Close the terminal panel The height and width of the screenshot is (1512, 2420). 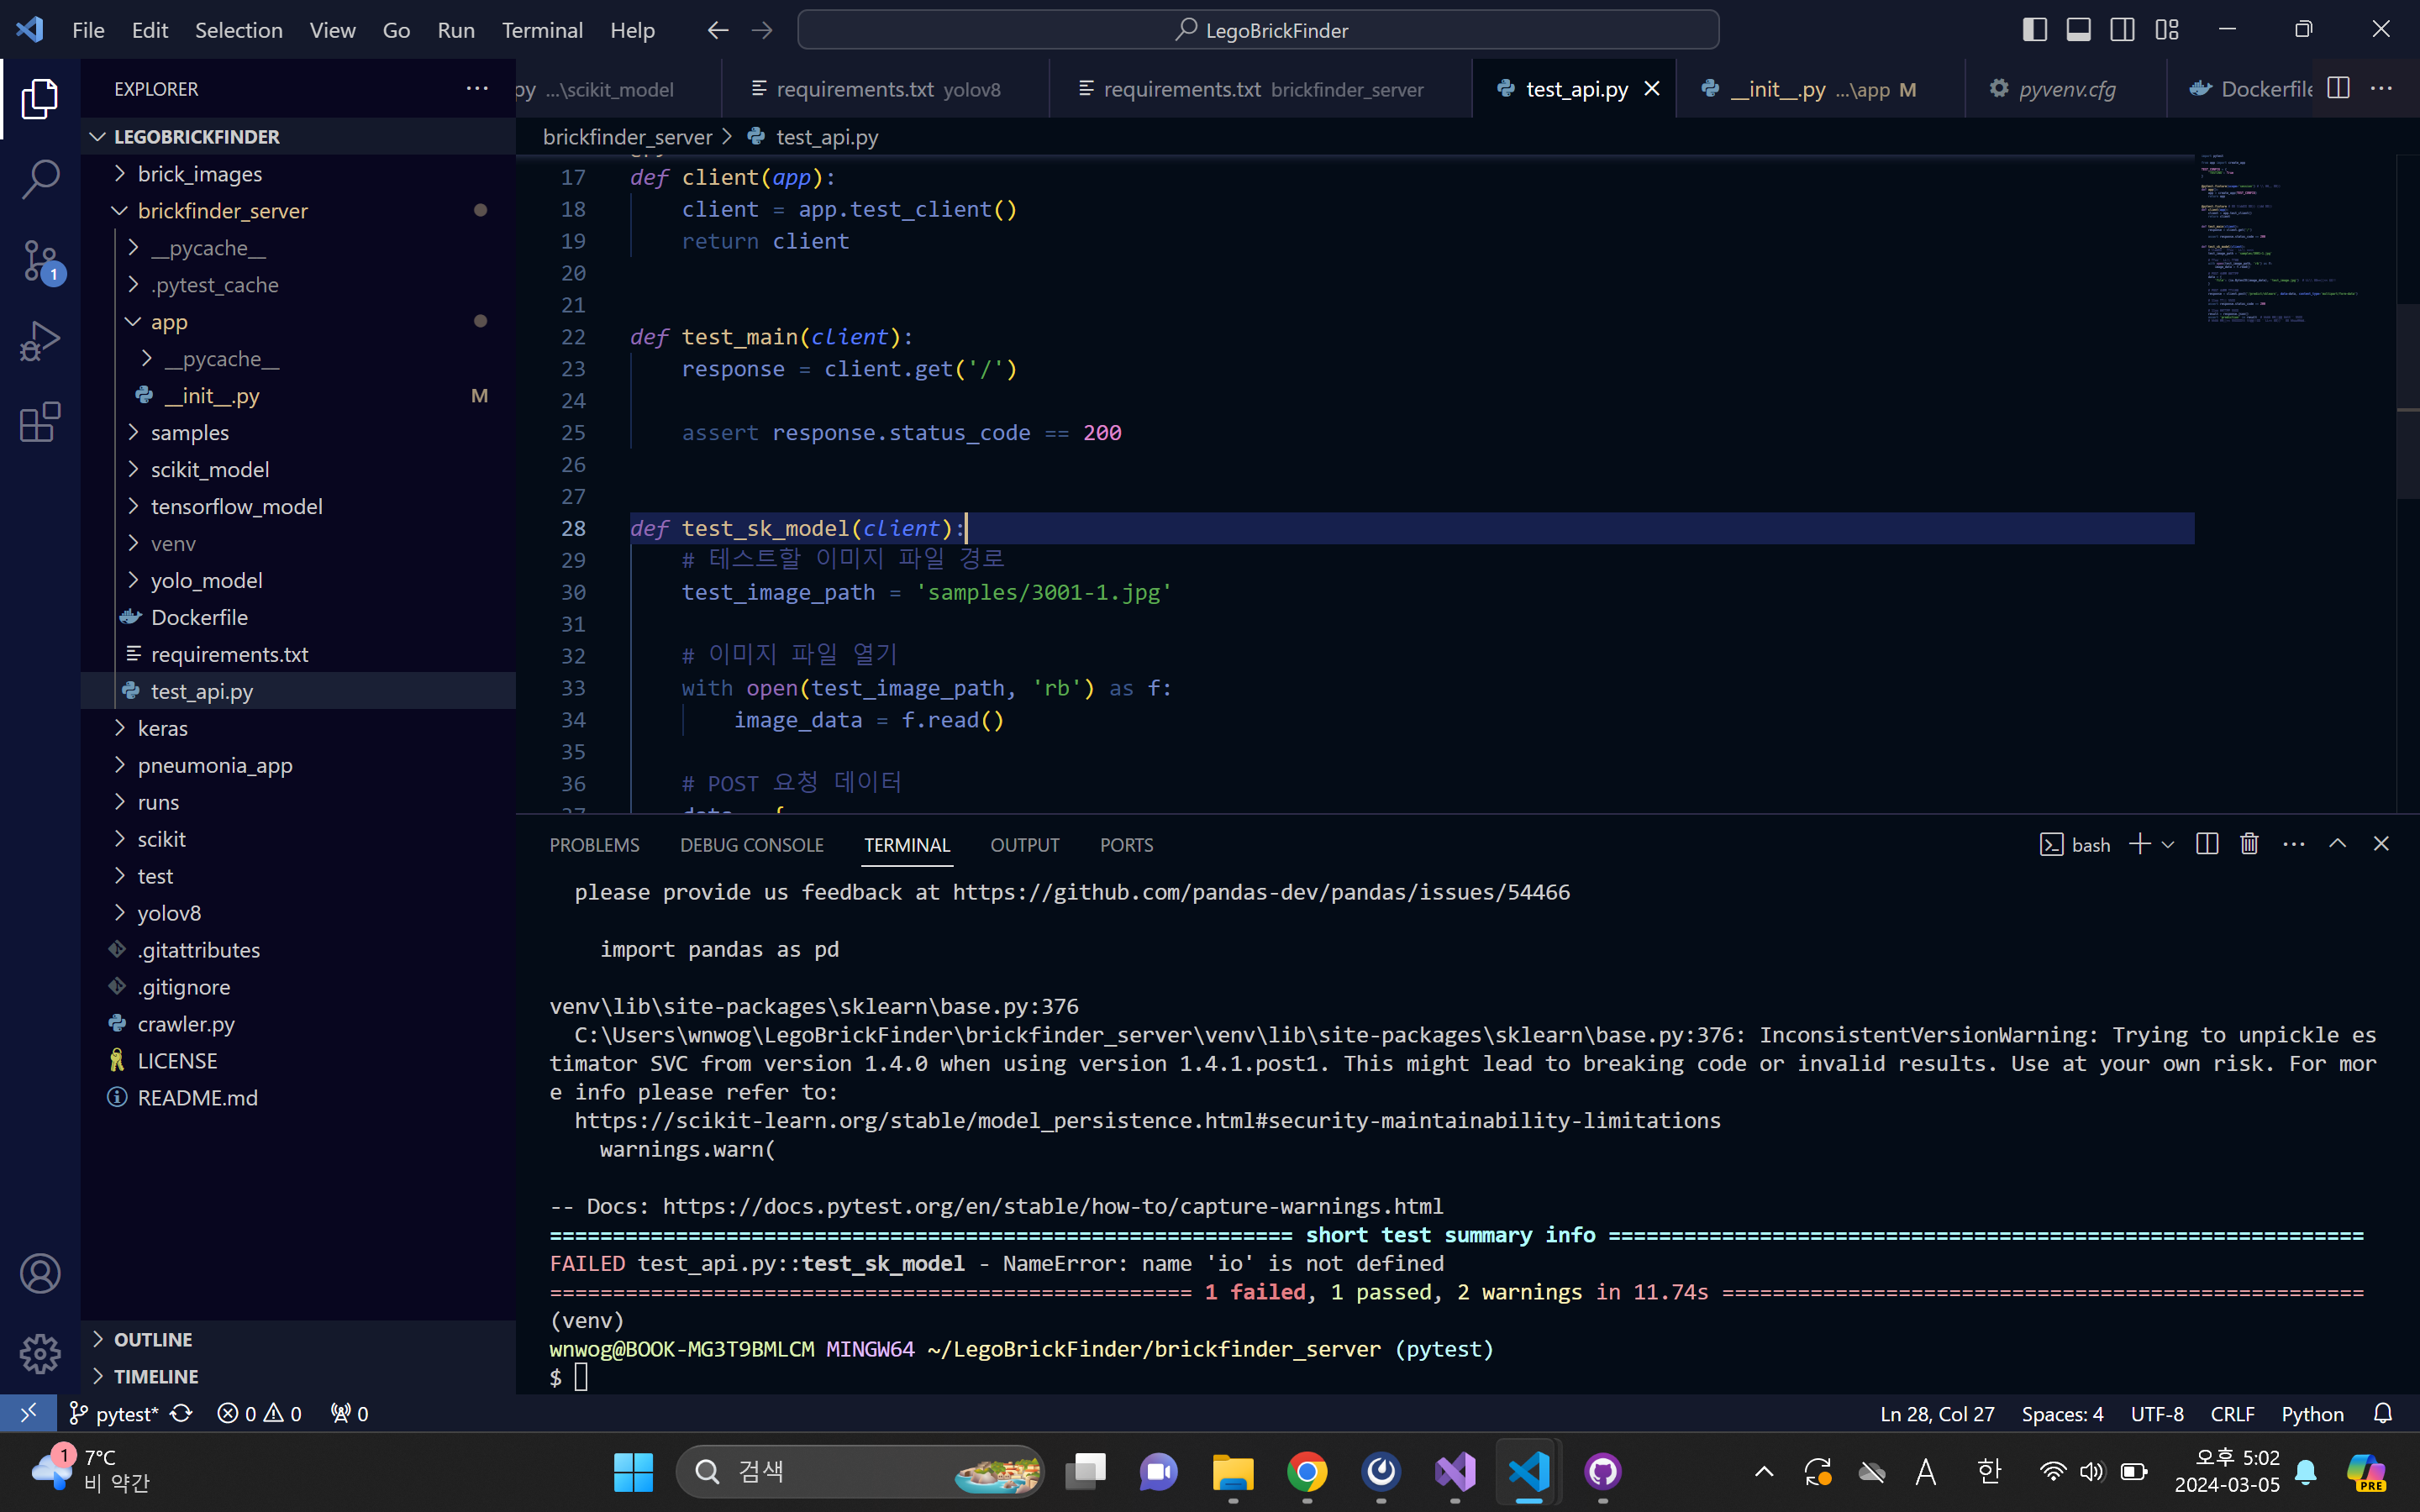(2381, 844)
